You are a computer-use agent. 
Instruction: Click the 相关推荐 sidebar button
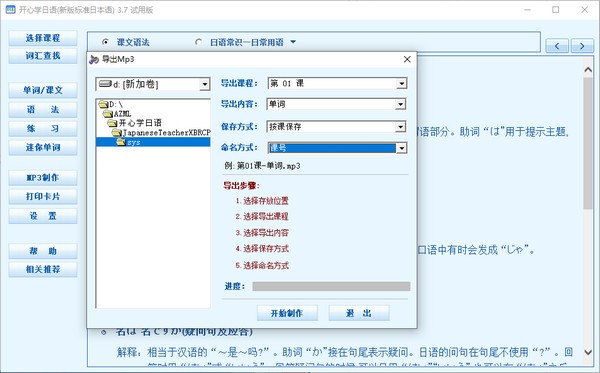pos(43,269)
